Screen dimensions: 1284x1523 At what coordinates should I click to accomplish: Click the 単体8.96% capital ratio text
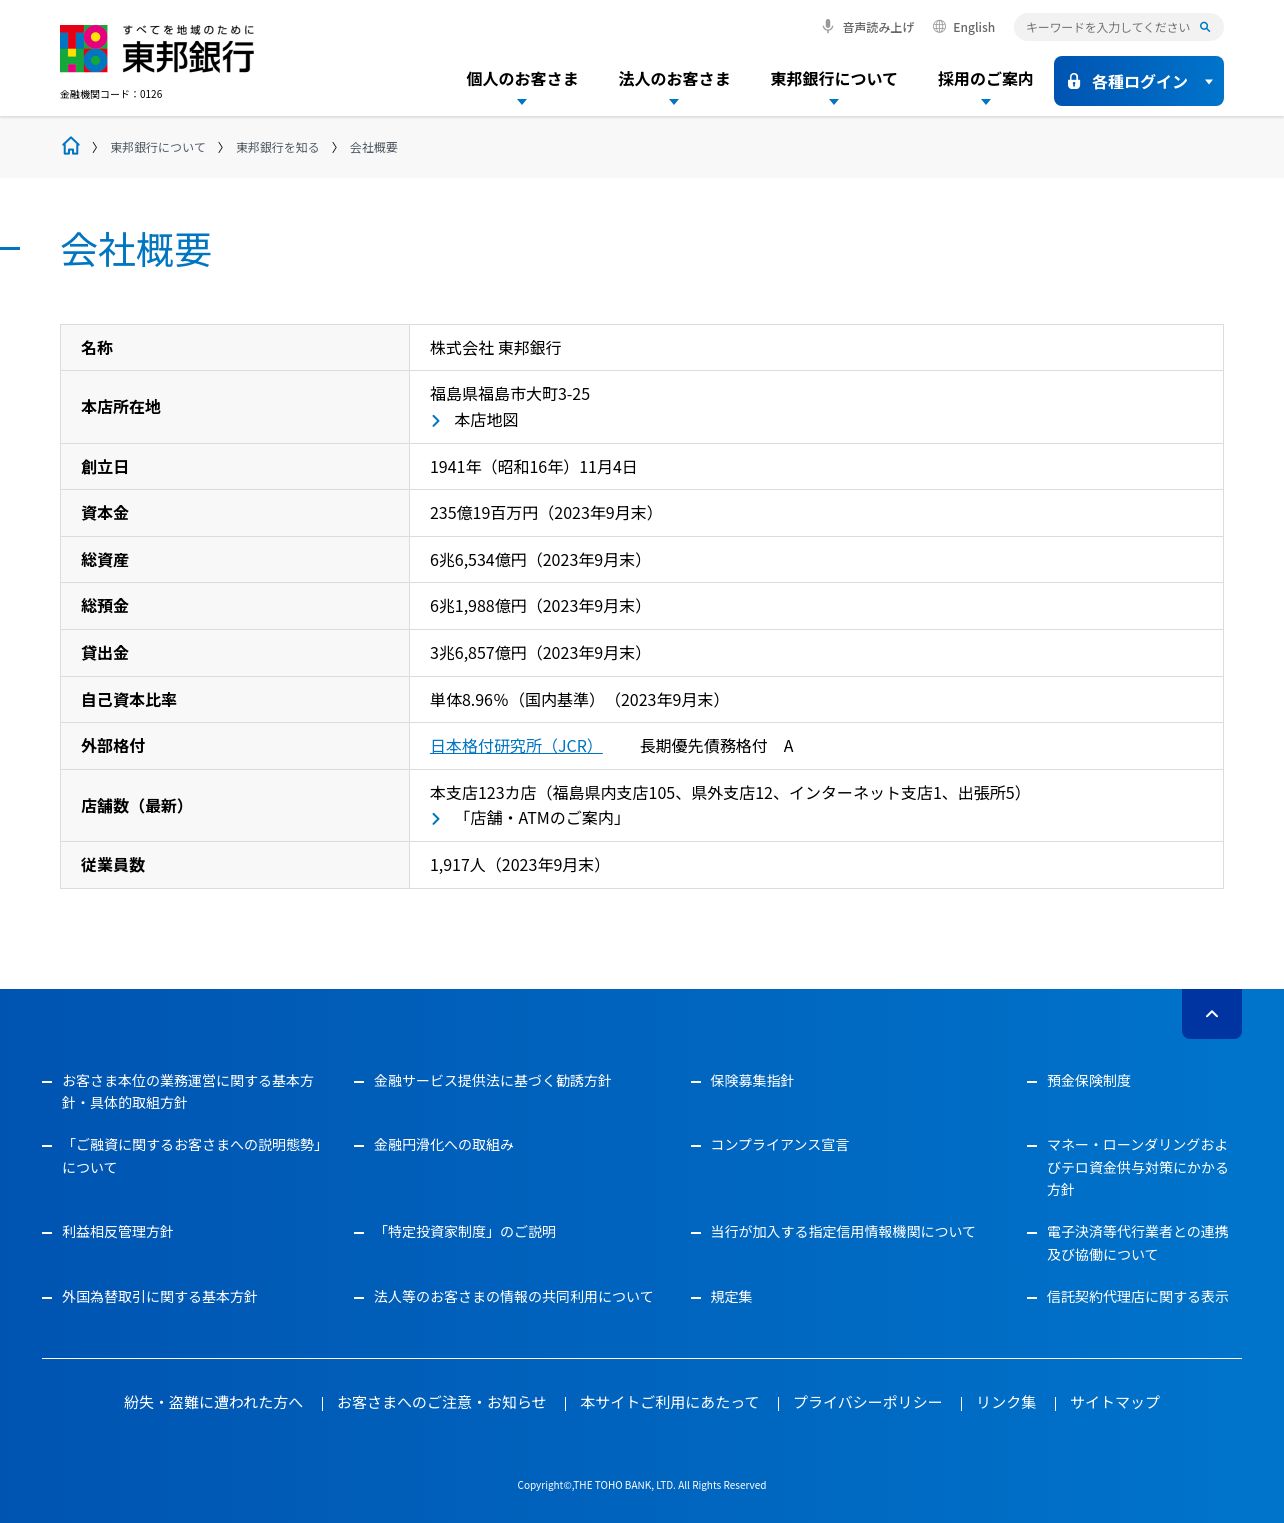tap(579, 700)
